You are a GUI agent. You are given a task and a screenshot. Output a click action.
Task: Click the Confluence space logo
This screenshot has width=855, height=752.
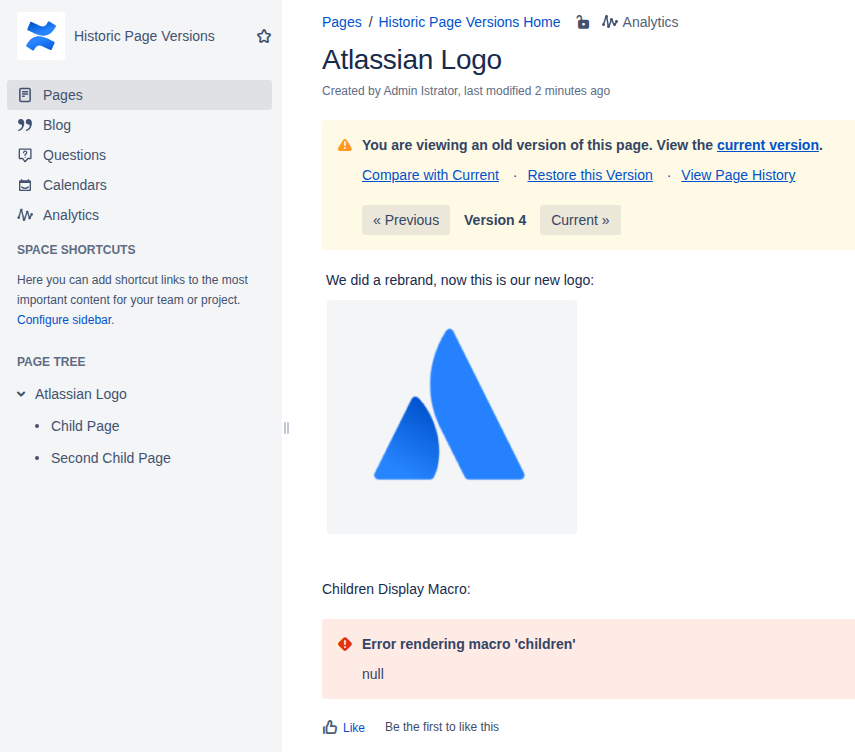coord(41,36)
